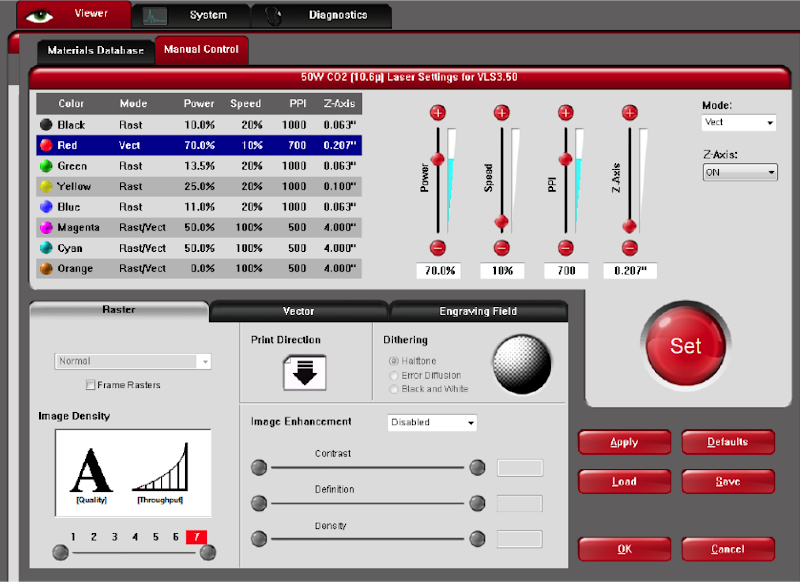
Task: Open the Image Enhancement Disabled dropdown
Action: point(432,422)
